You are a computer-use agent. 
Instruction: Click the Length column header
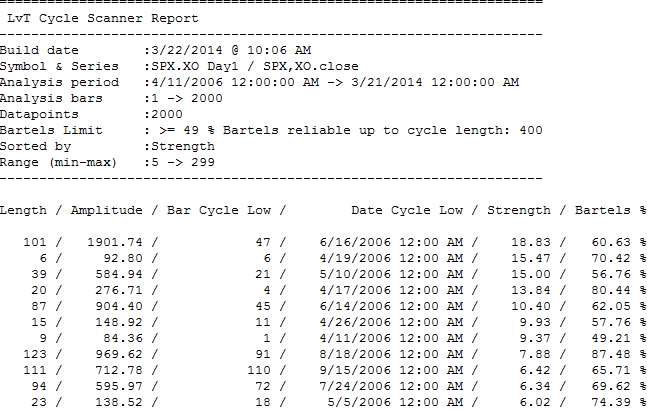(23, 210)
